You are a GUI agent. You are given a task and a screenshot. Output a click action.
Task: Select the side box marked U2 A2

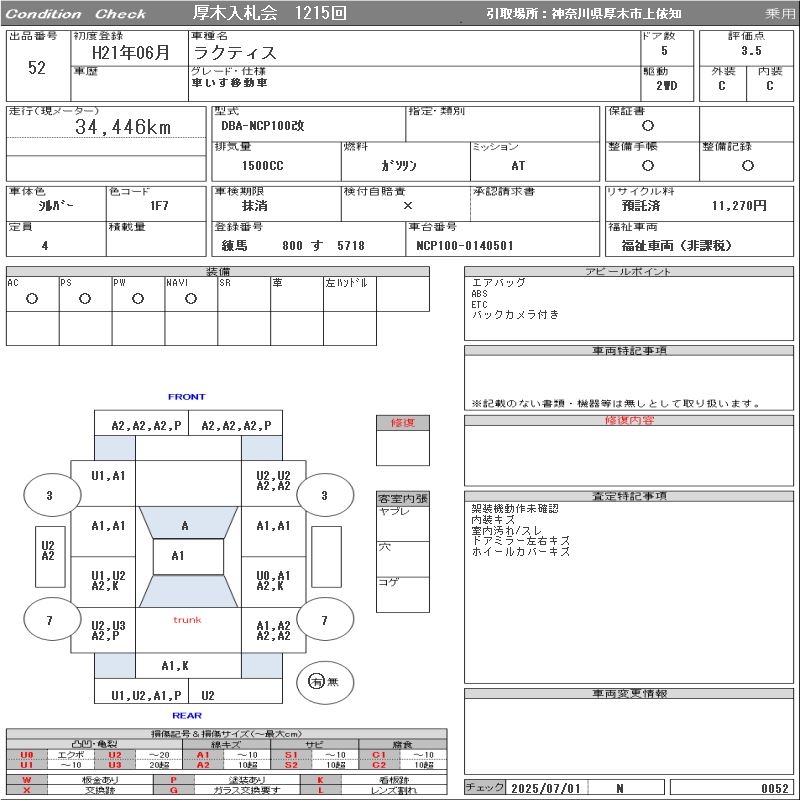pos(48,551)
